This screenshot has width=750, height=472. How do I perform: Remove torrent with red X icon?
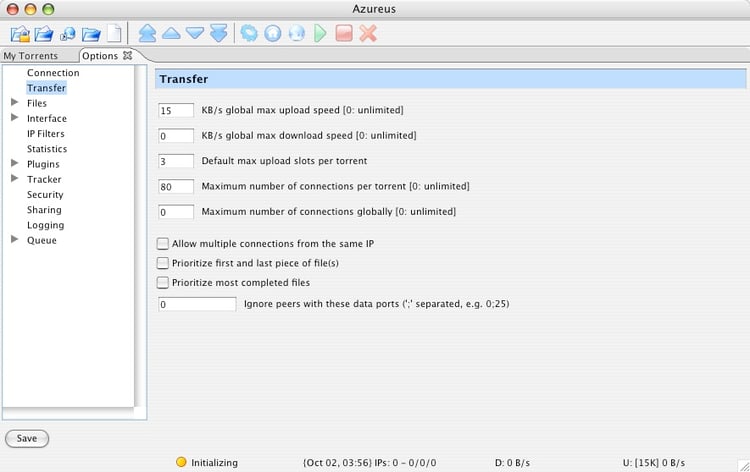[x=368, y=33]
